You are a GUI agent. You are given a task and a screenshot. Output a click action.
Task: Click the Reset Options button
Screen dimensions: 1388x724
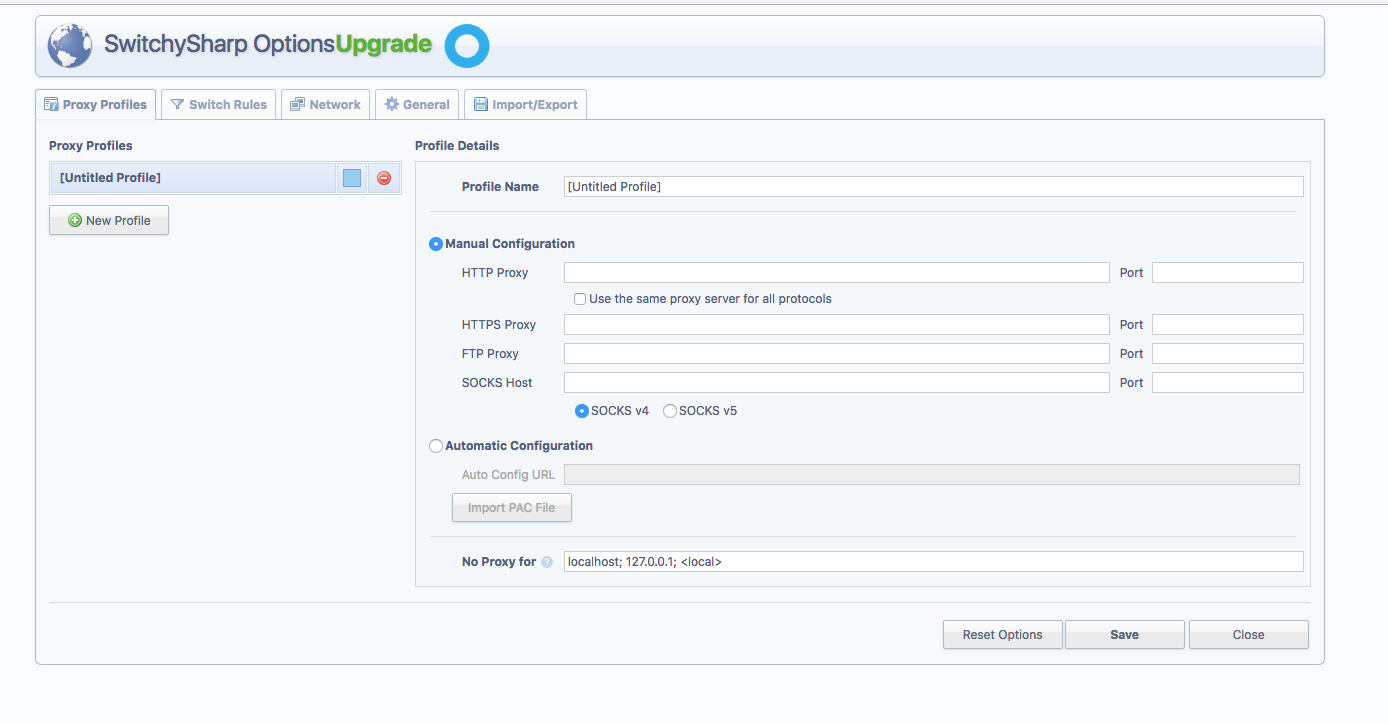(1002, 634)
